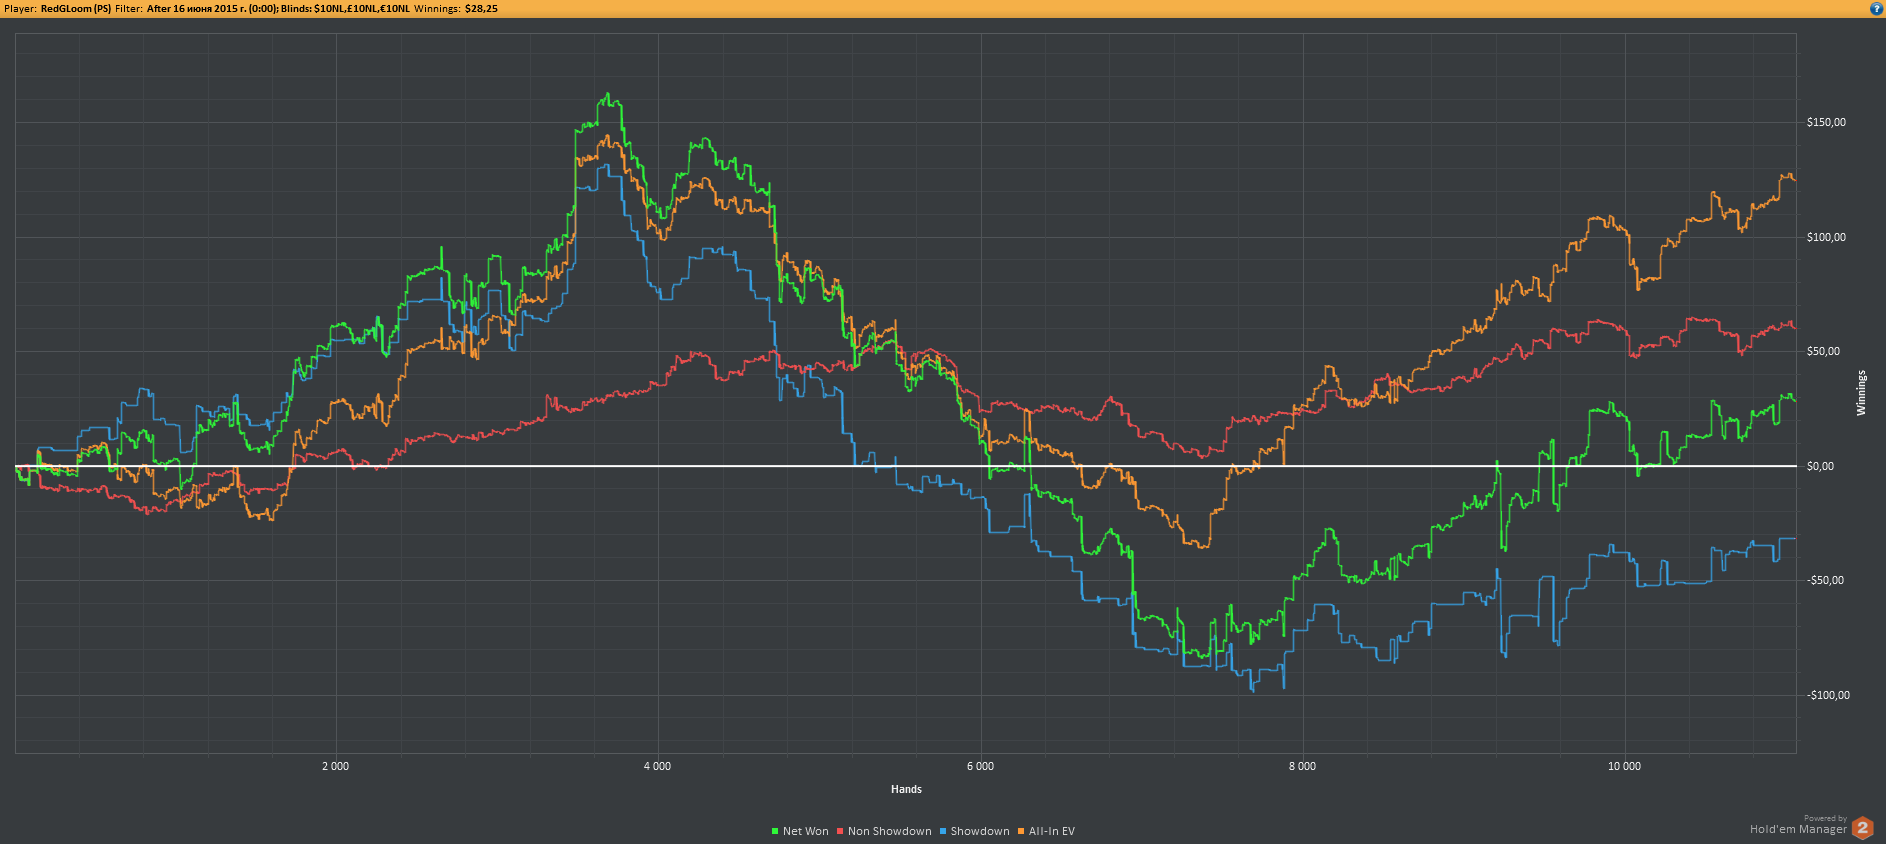This screenshot has width=1886, height=844.
Task: Click the -$100,00 axis label
Action: (x=1828, y=695)
